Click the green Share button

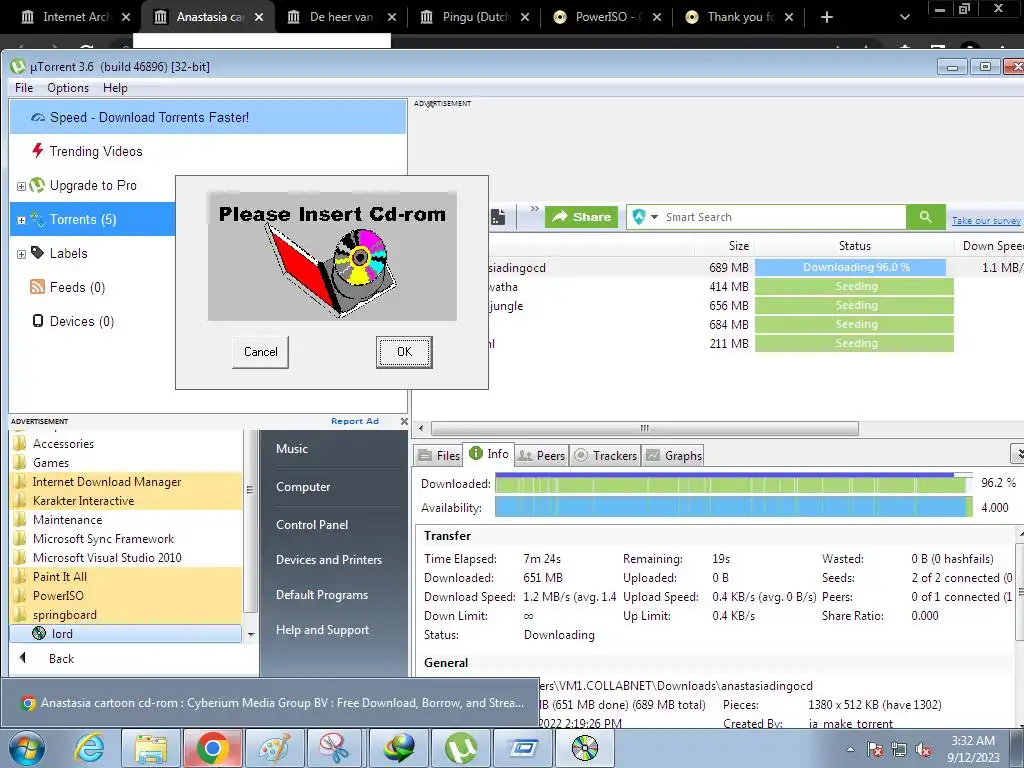tap(582, 217)
